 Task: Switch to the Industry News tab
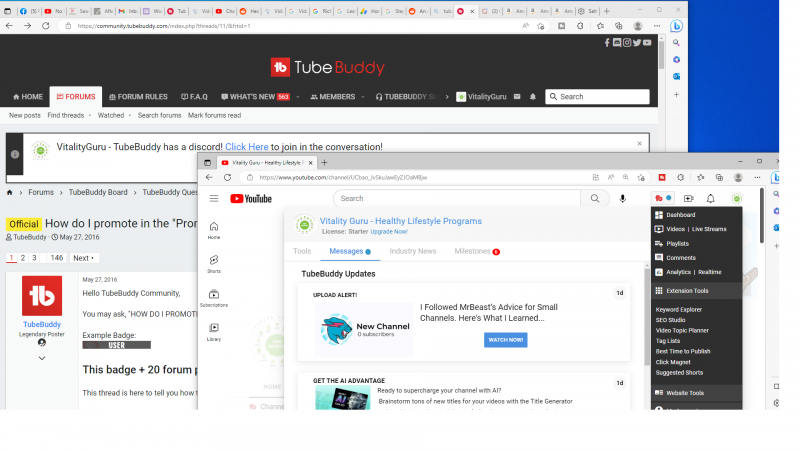412,251
